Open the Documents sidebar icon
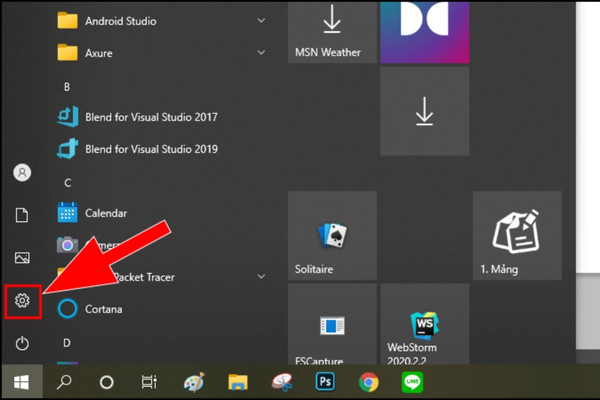Image resolution: width=600 pixels, height=400 pixels. coord(22,215)
